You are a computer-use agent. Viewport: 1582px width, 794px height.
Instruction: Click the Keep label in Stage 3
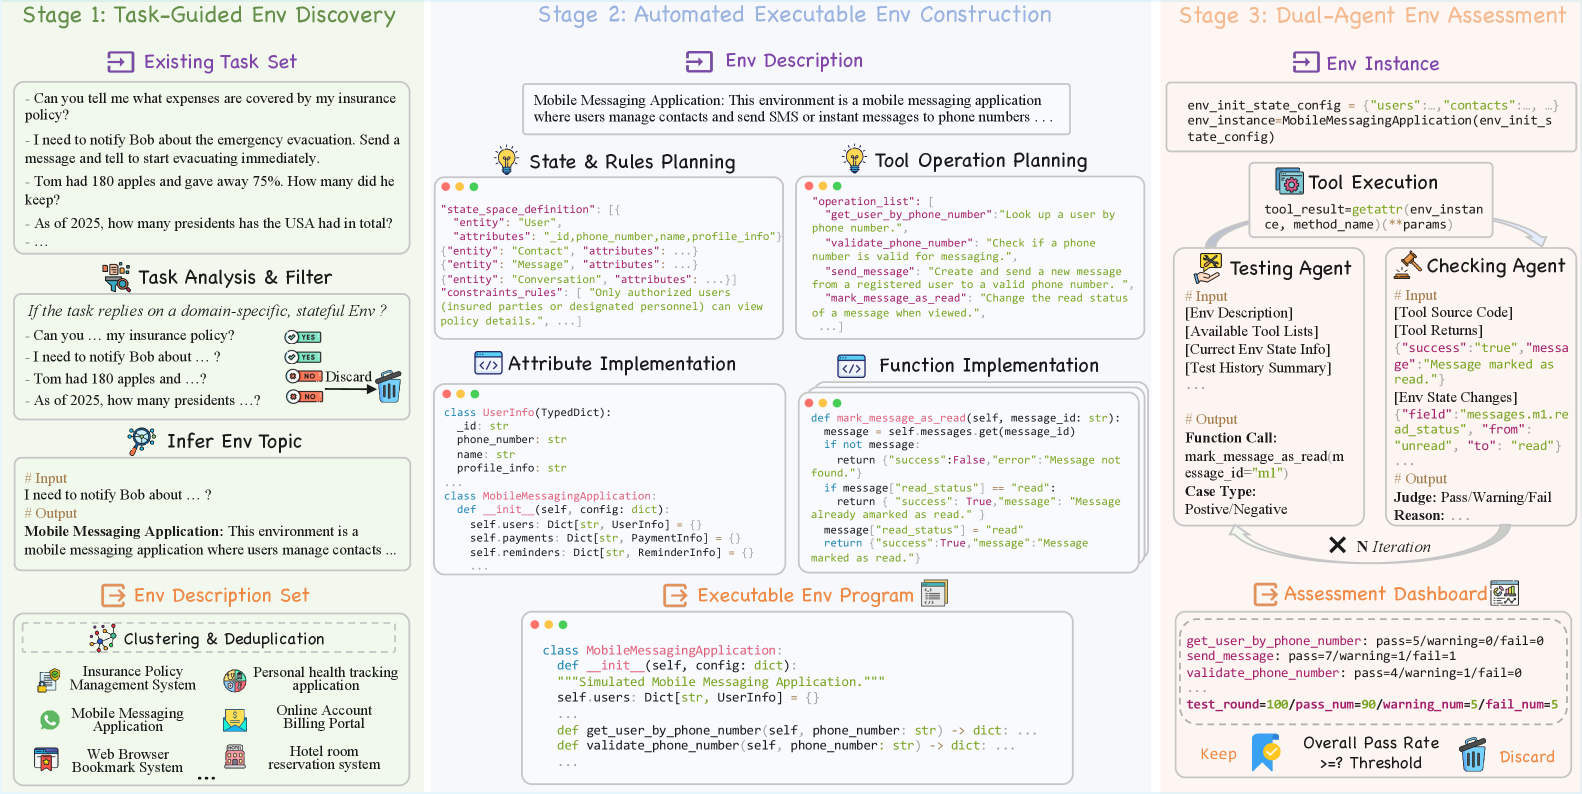[x=1218, y=754]
